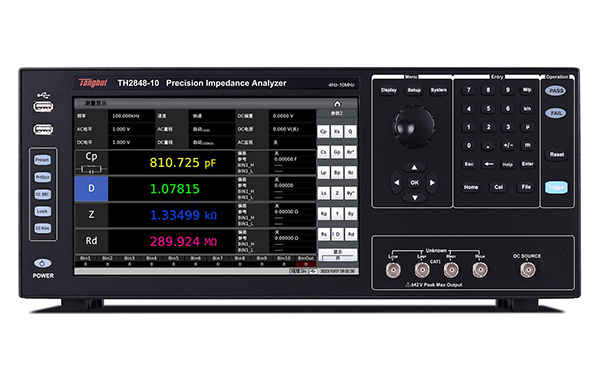Push the POWER button
The image size is (600, 367).
pos(42,263)
